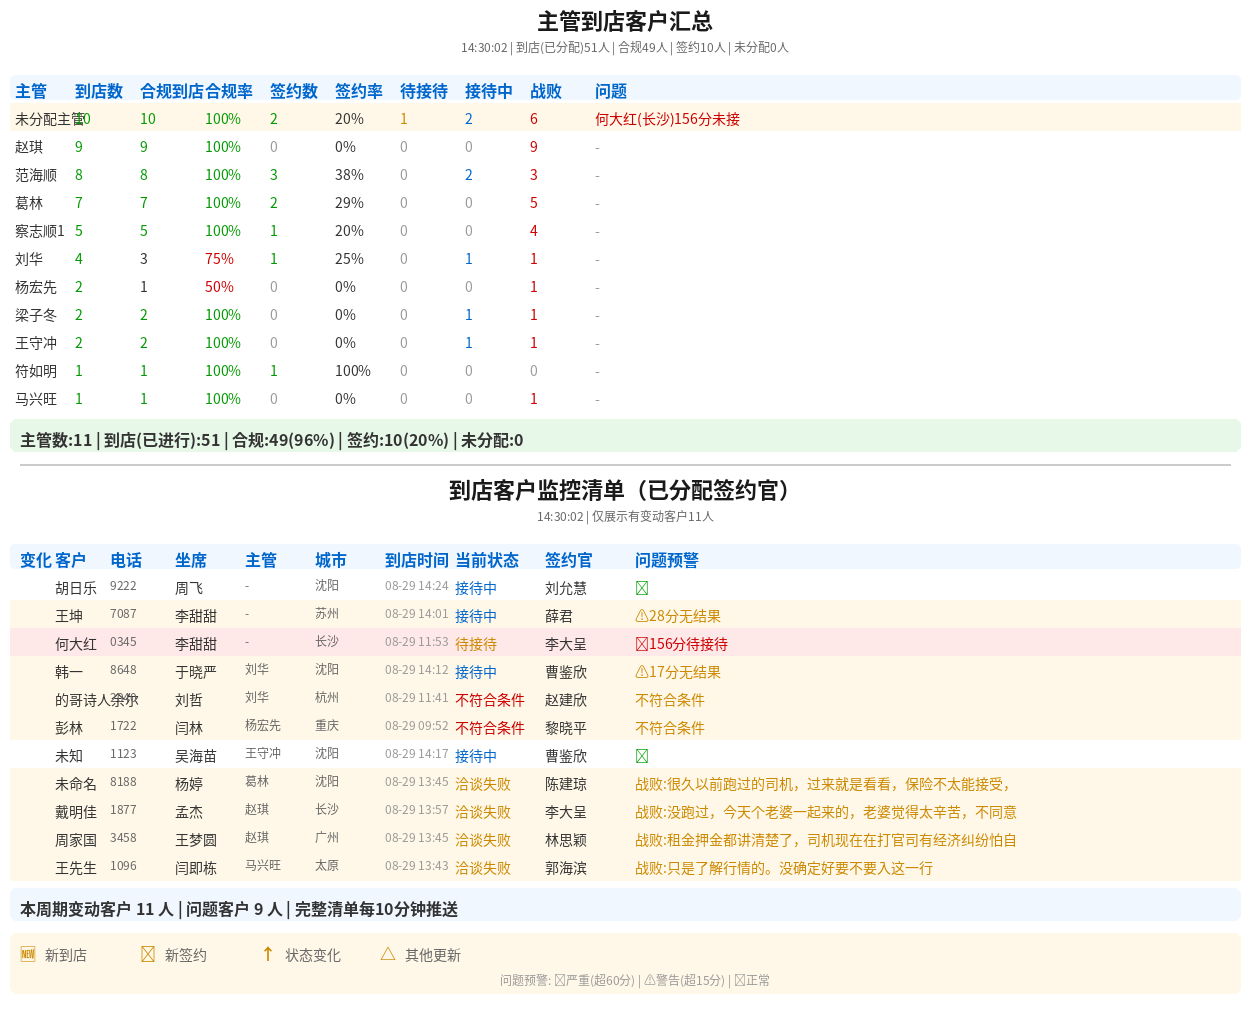1250x1036 pixels.
Task: Click 洽谈失败 status in 未命名 row
Action: click(483, 784)
